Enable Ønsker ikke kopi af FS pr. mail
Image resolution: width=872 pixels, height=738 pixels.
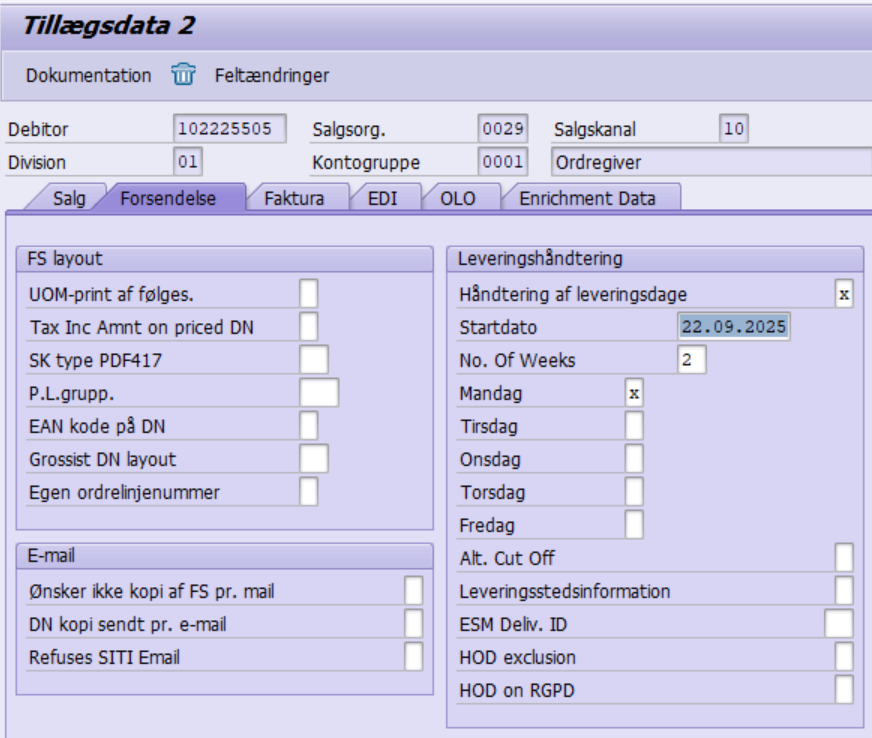point(413,591)
